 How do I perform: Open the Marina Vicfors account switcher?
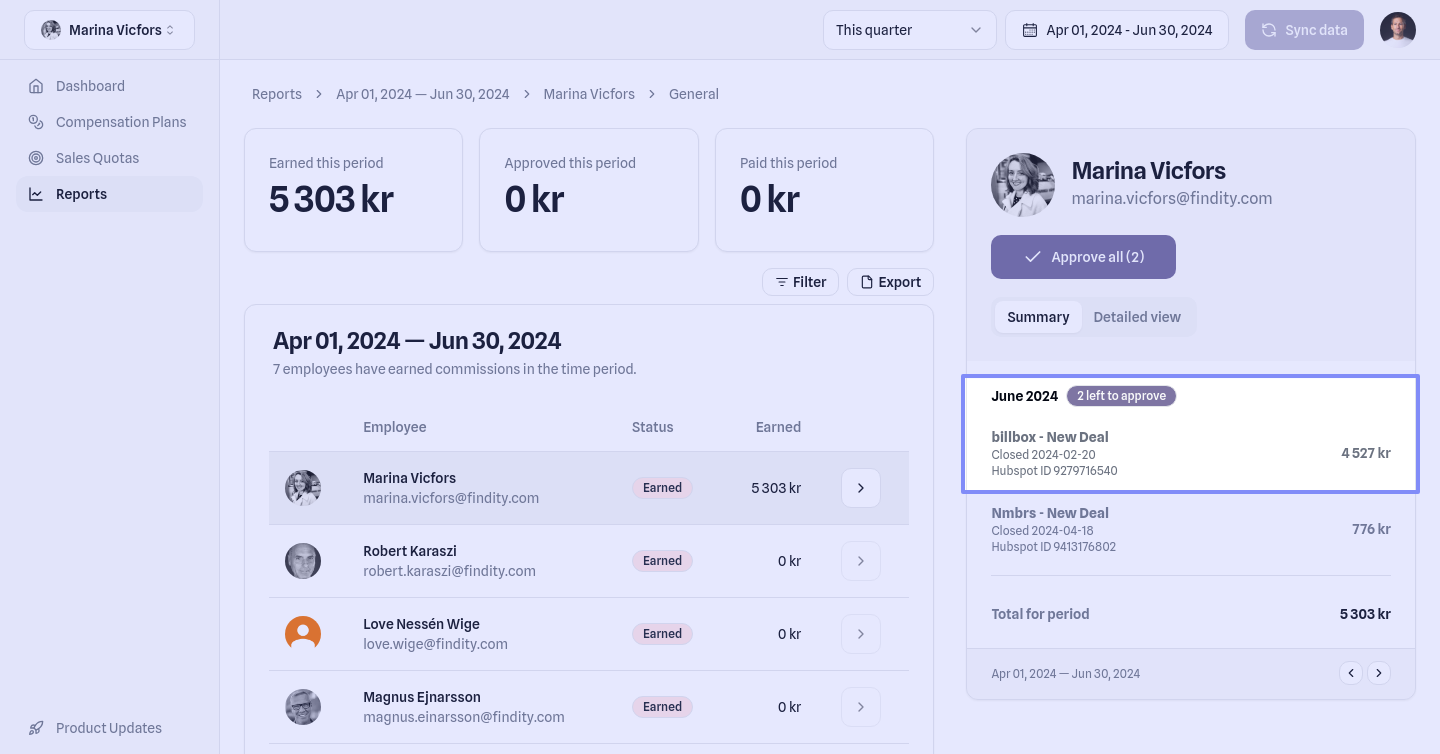pyautogui.click(x=109, y=30)
